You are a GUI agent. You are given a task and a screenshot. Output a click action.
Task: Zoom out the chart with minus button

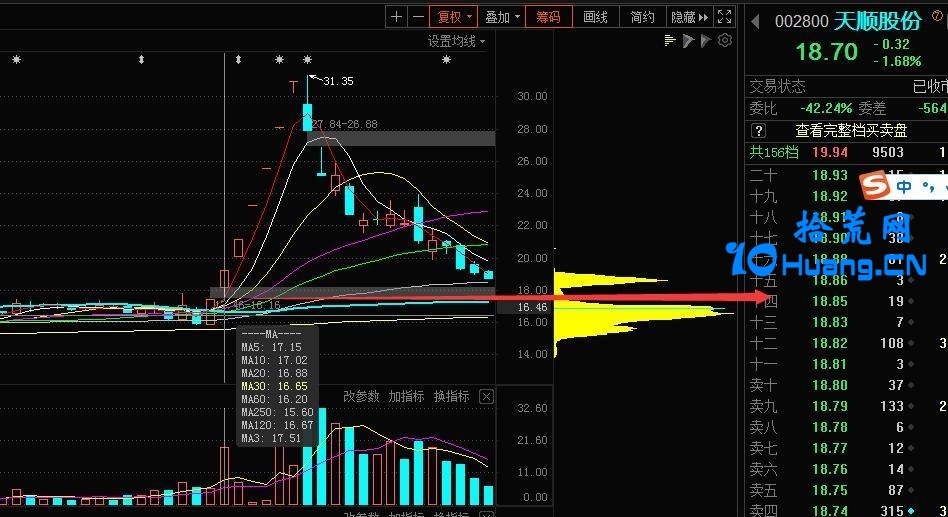[x=418, y=17]
